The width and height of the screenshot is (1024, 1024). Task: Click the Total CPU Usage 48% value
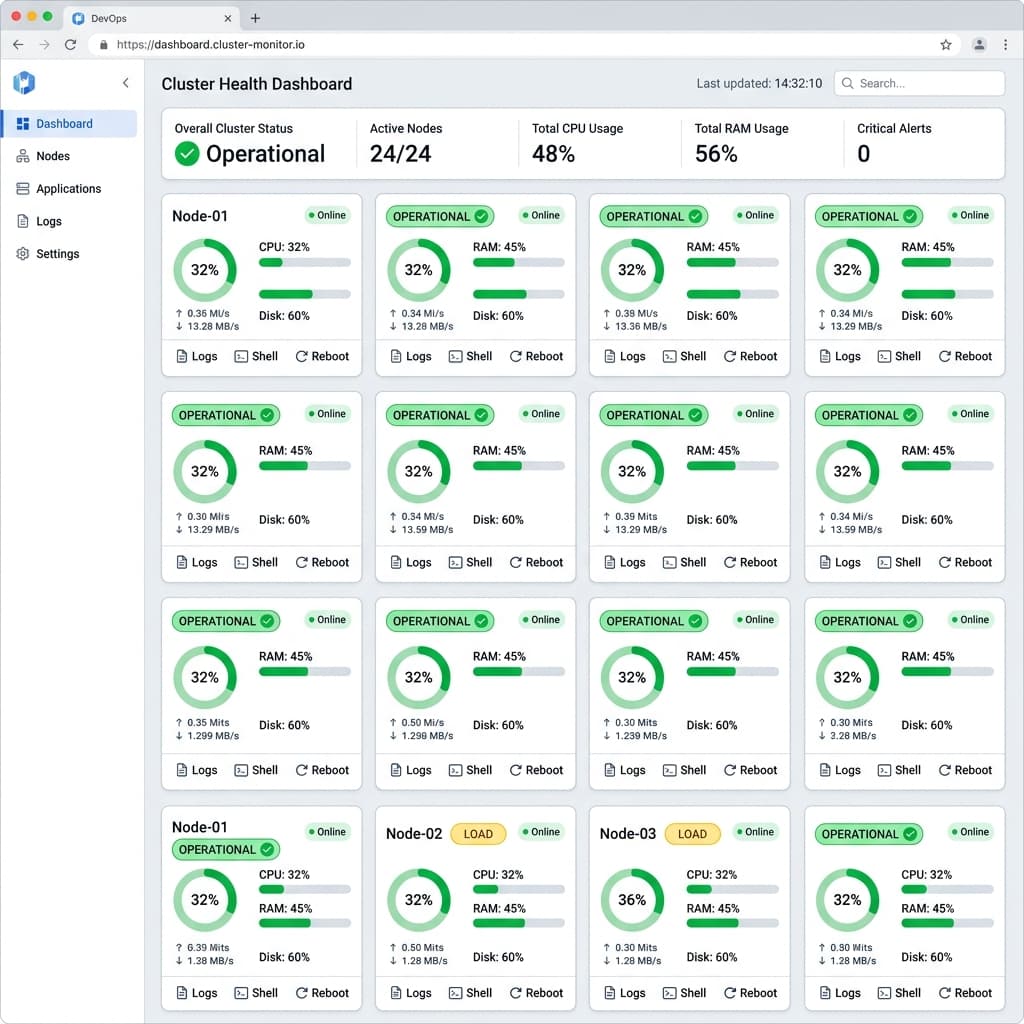coord(553,154)
